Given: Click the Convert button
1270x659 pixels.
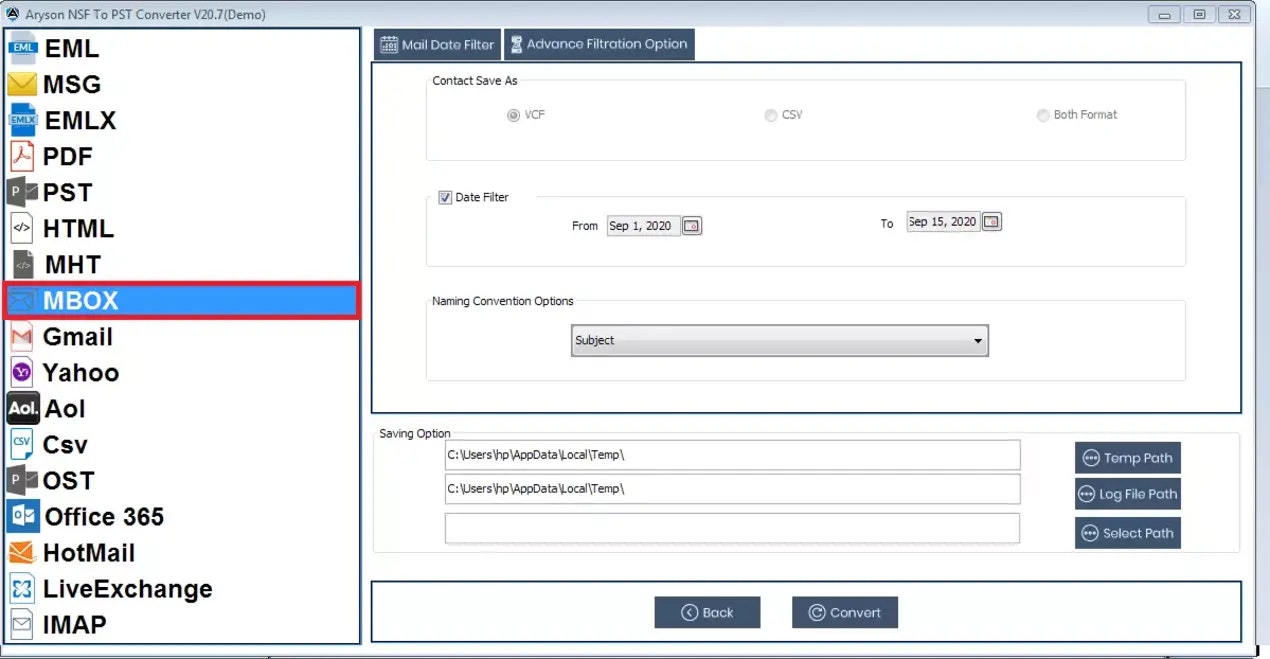Looking at the screenshot, I should pos(845,613).
